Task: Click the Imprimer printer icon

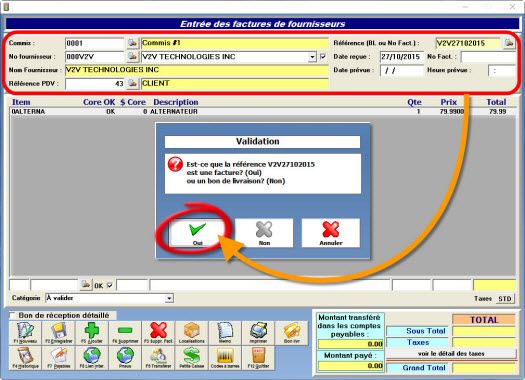Action: [x=258, y=333]
